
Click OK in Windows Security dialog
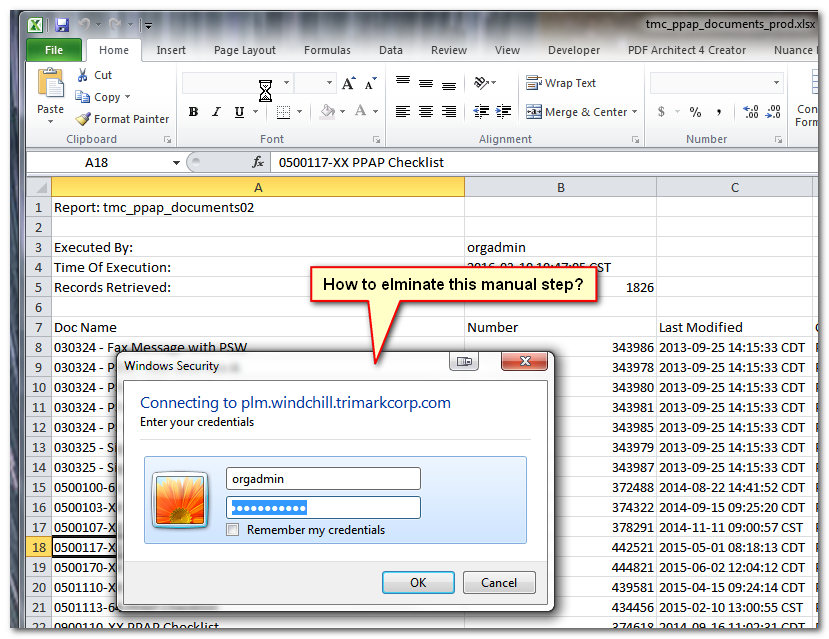(x=418, y=582)
